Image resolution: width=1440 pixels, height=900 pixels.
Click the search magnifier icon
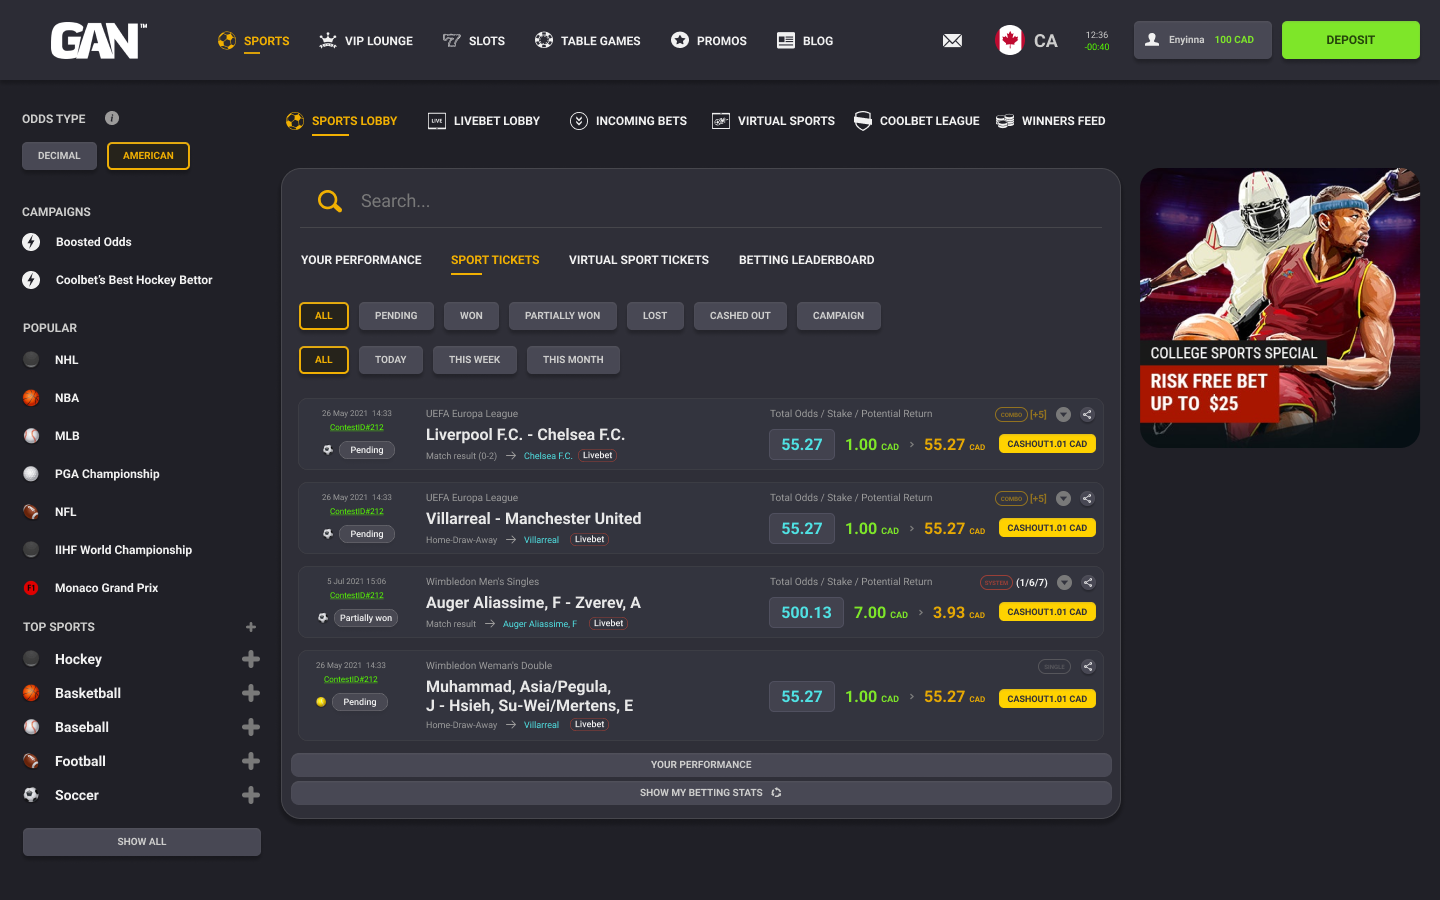329,201
